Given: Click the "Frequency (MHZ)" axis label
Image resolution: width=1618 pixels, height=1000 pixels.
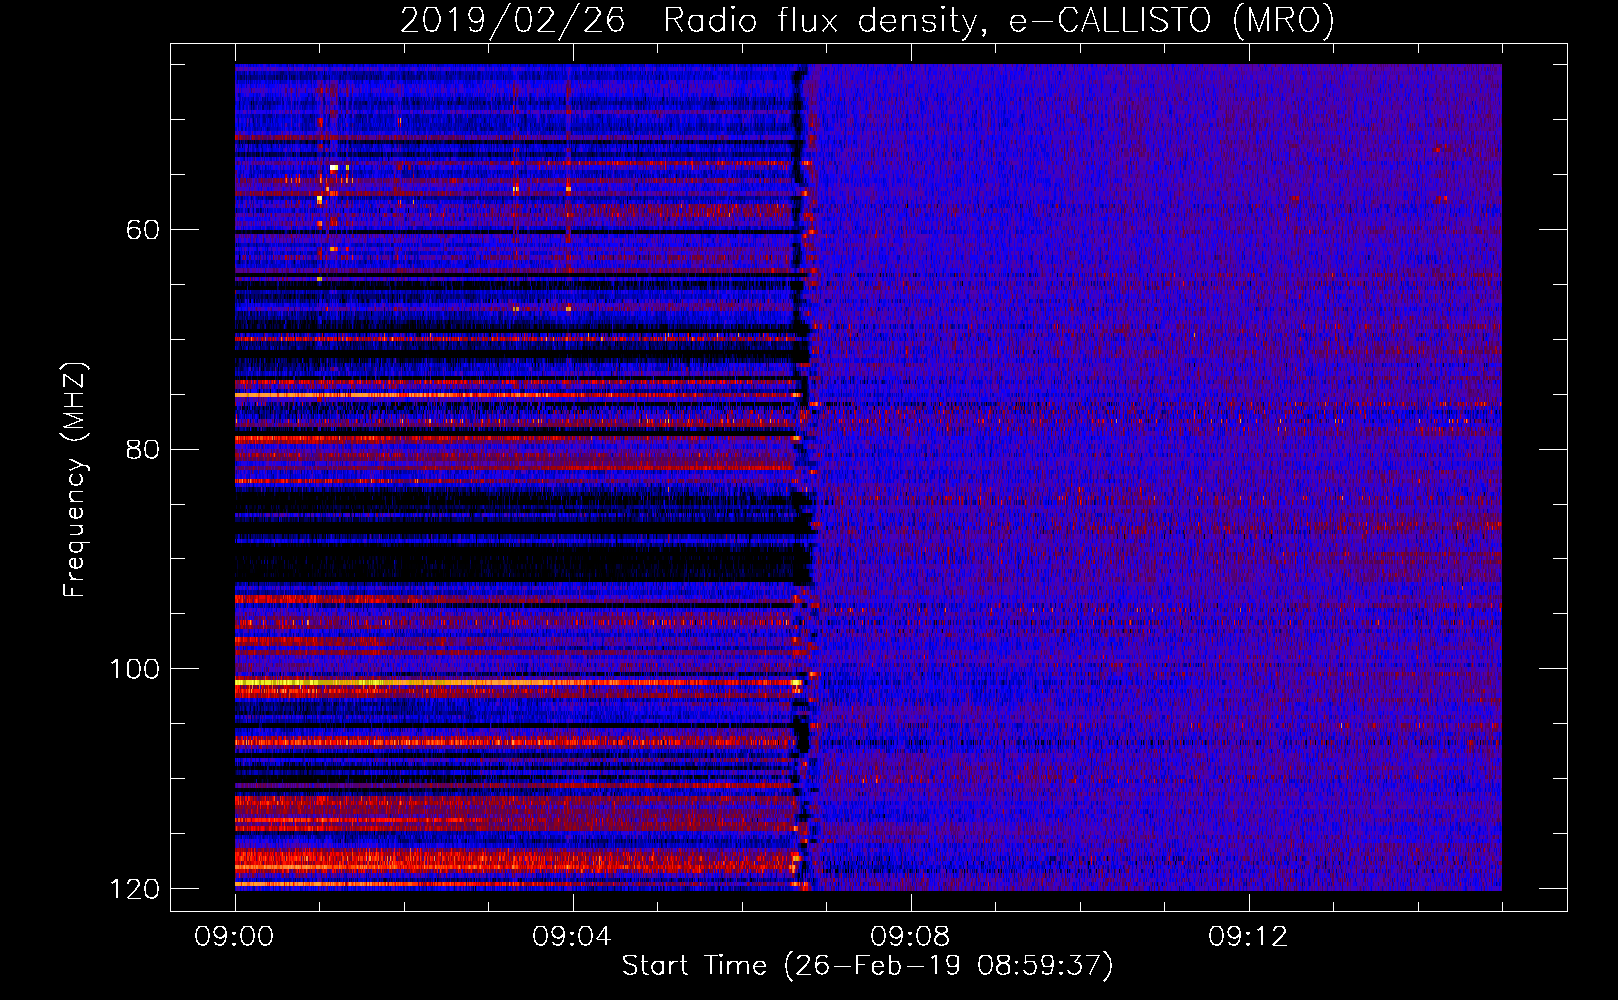Looking at the screenshot, I should [75, 479].
